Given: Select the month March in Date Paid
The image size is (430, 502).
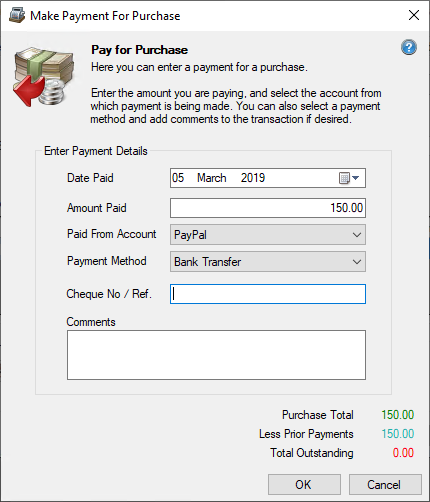Looking at the screenshot, I should (212, 178).
